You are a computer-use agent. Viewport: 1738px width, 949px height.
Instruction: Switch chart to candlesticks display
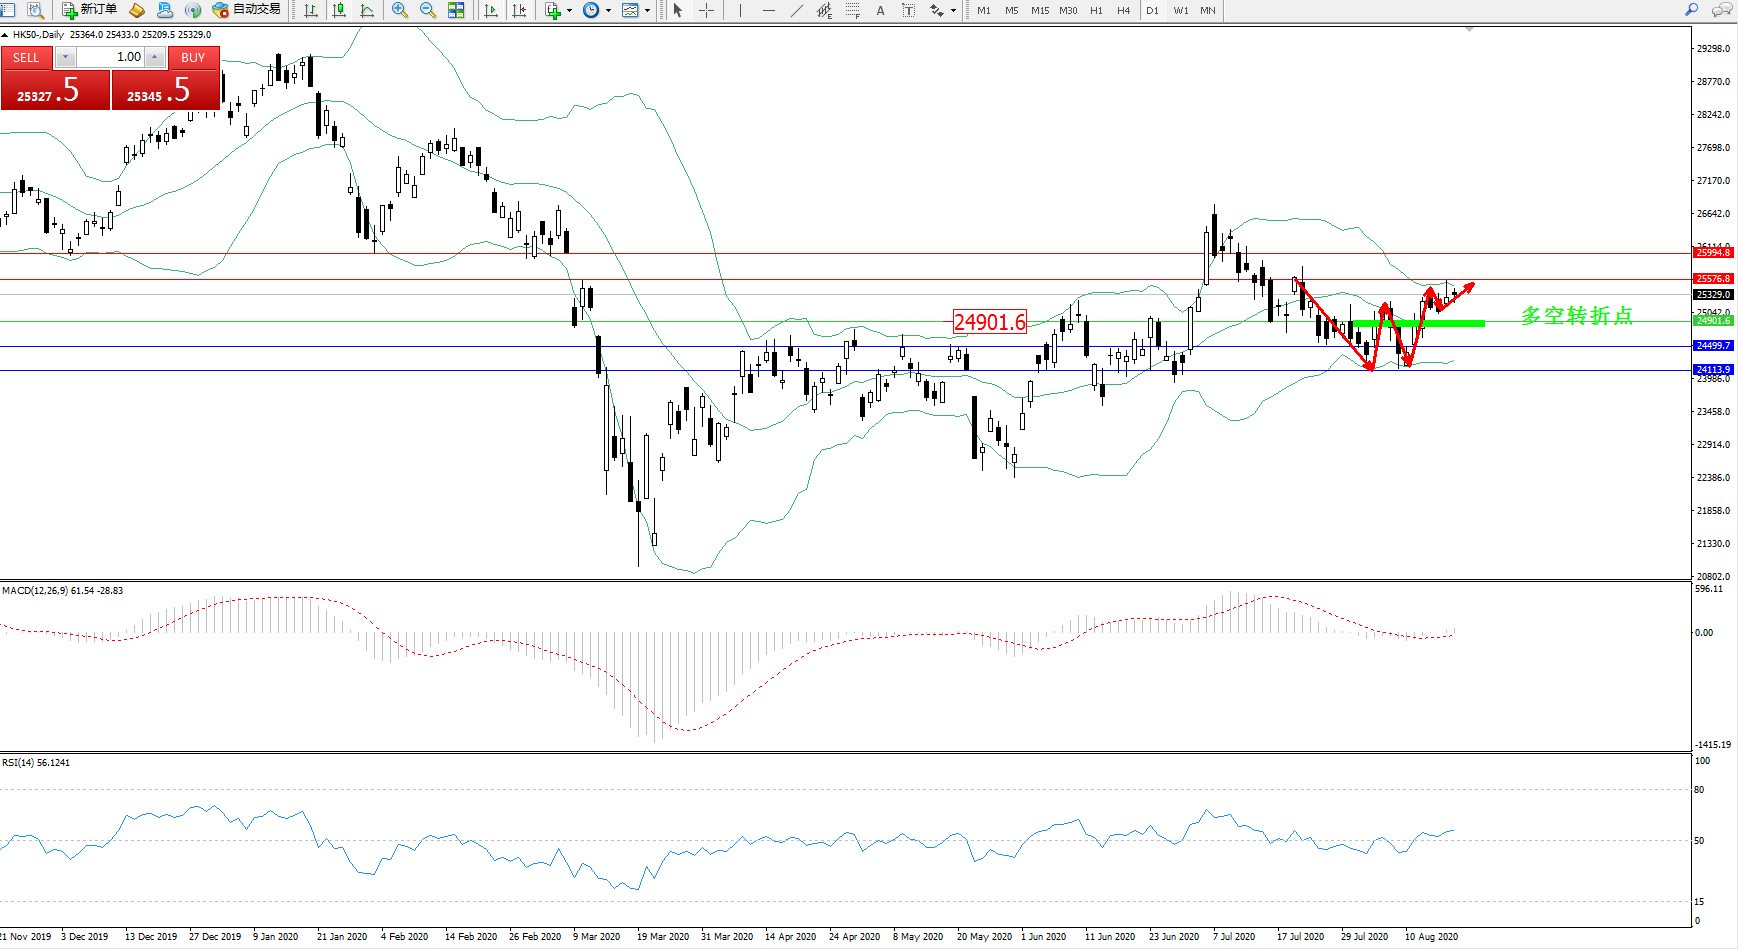pos(339,10)
